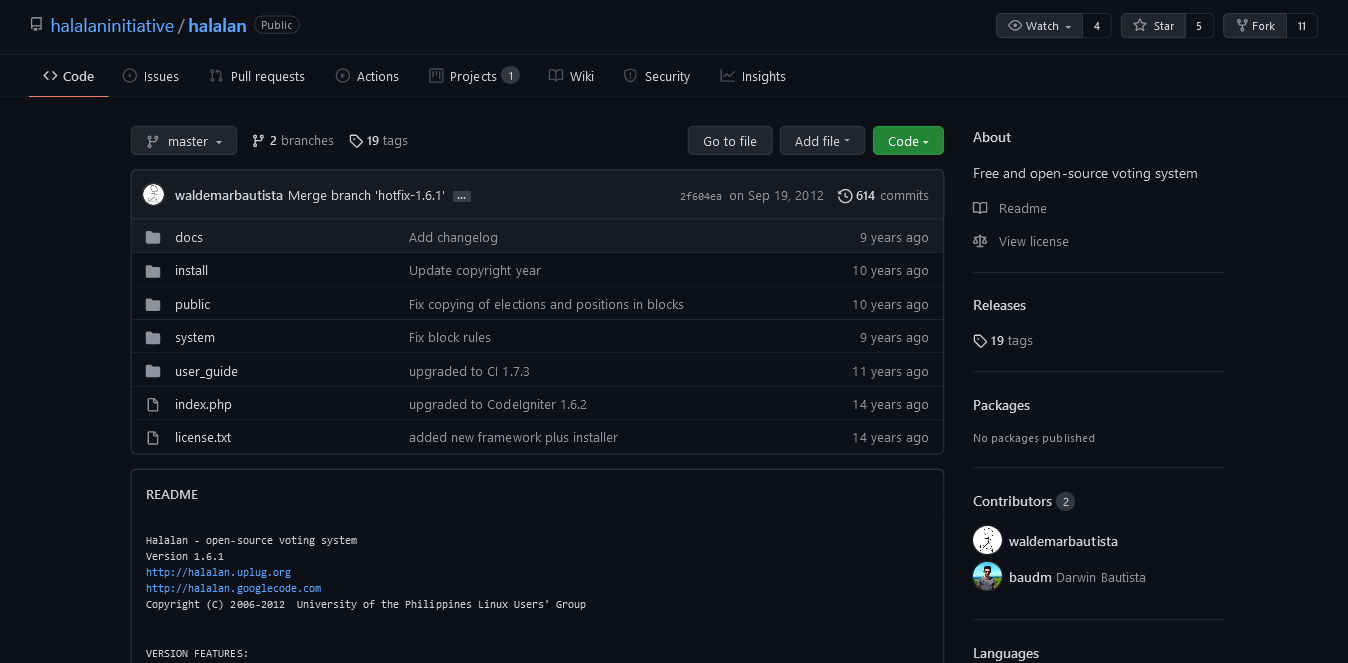Click the public folder icon
Screen dimensions: 1348x663
(x=153, y=304)
